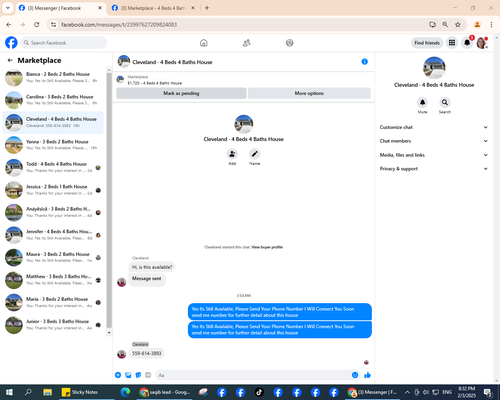Viewport: 500px width, 400px height.
Task: Open Facebook home via the logo
Action: point(11,43)
